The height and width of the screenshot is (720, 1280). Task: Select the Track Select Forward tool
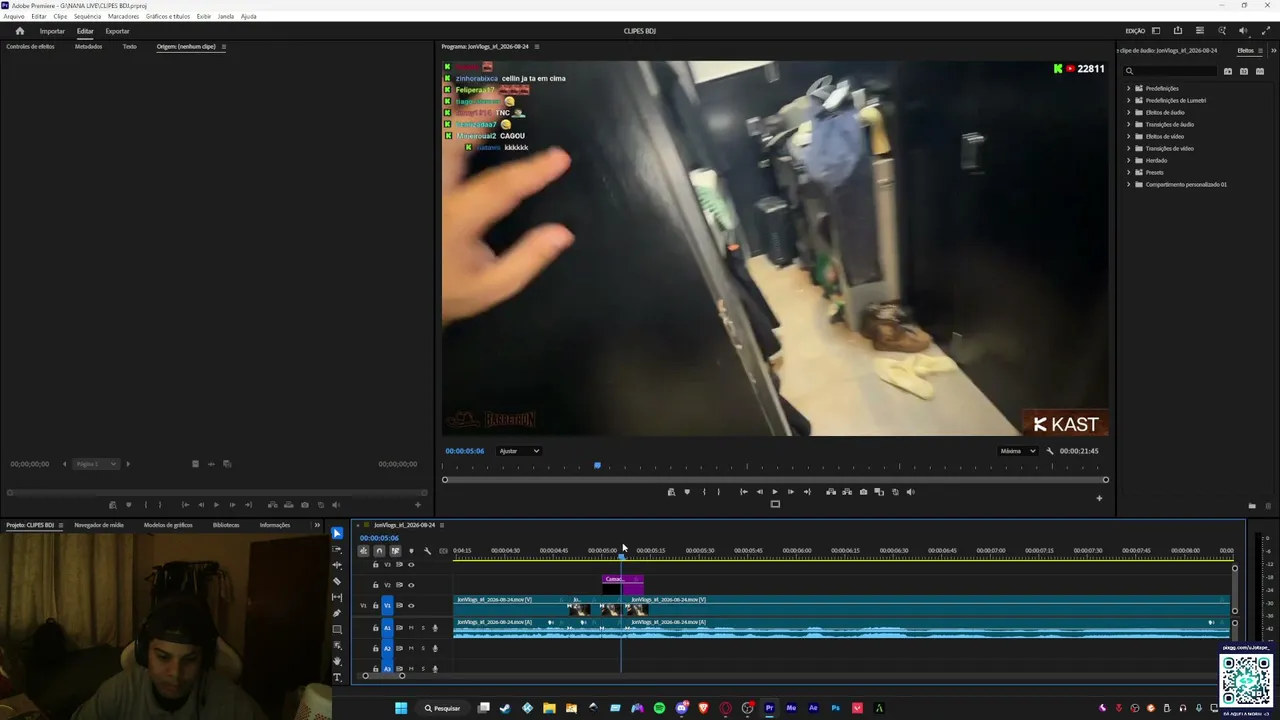337,549
